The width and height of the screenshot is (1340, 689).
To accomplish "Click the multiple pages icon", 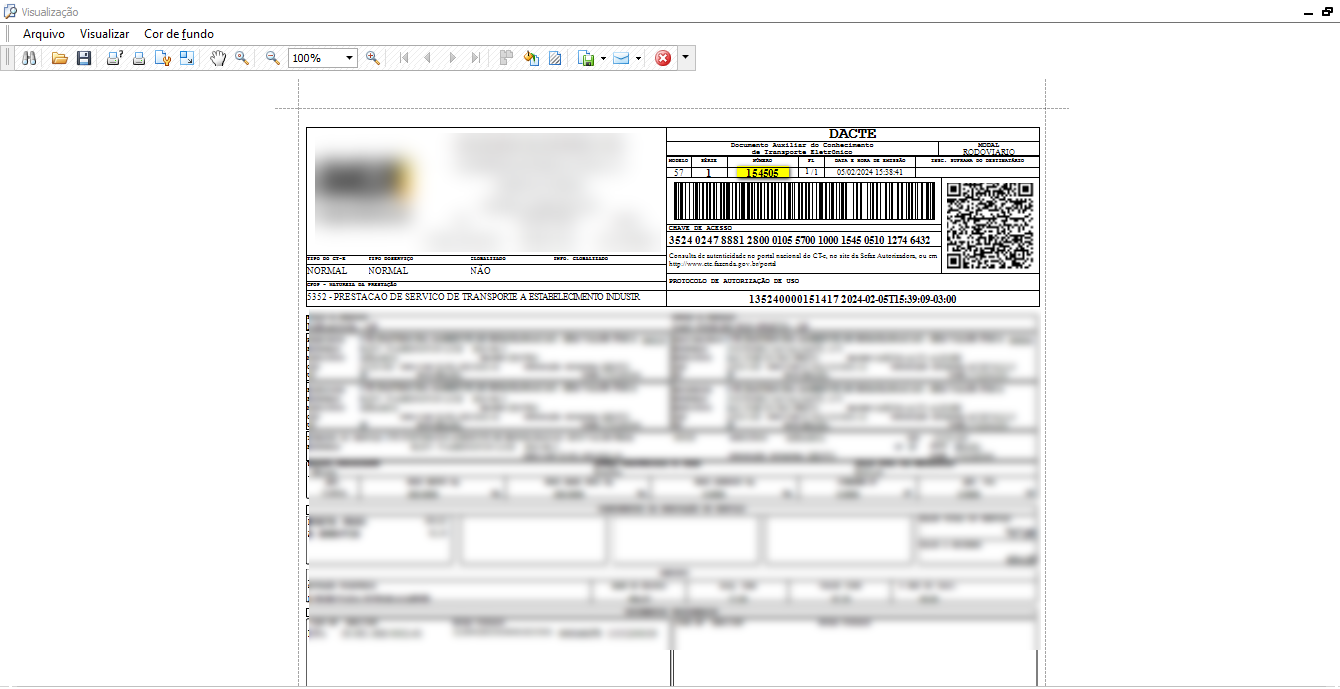I will 507,58.
